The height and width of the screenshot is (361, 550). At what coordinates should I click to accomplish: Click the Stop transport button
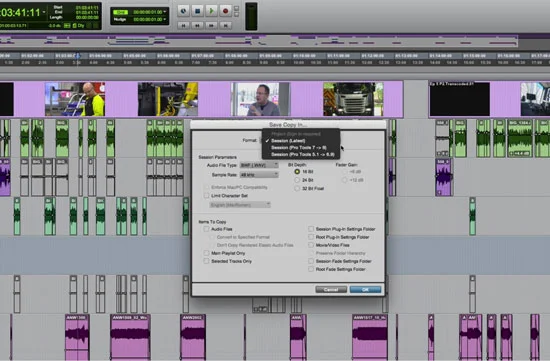pos(197,11)
